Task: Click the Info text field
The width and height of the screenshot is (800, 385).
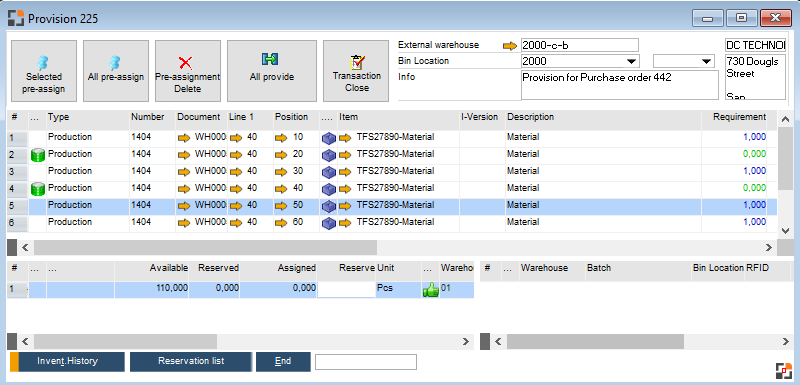Action: click(x=619, y=85)
